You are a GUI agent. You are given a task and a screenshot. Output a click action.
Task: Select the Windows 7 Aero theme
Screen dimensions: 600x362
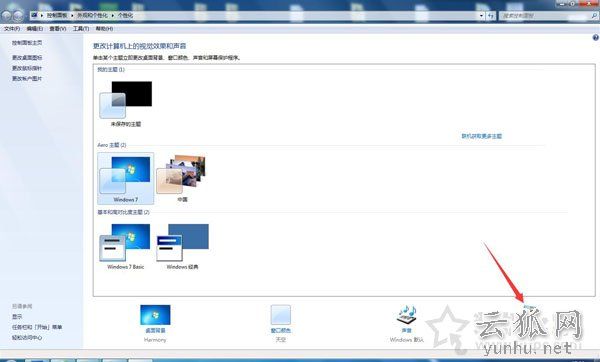point(126,178)
